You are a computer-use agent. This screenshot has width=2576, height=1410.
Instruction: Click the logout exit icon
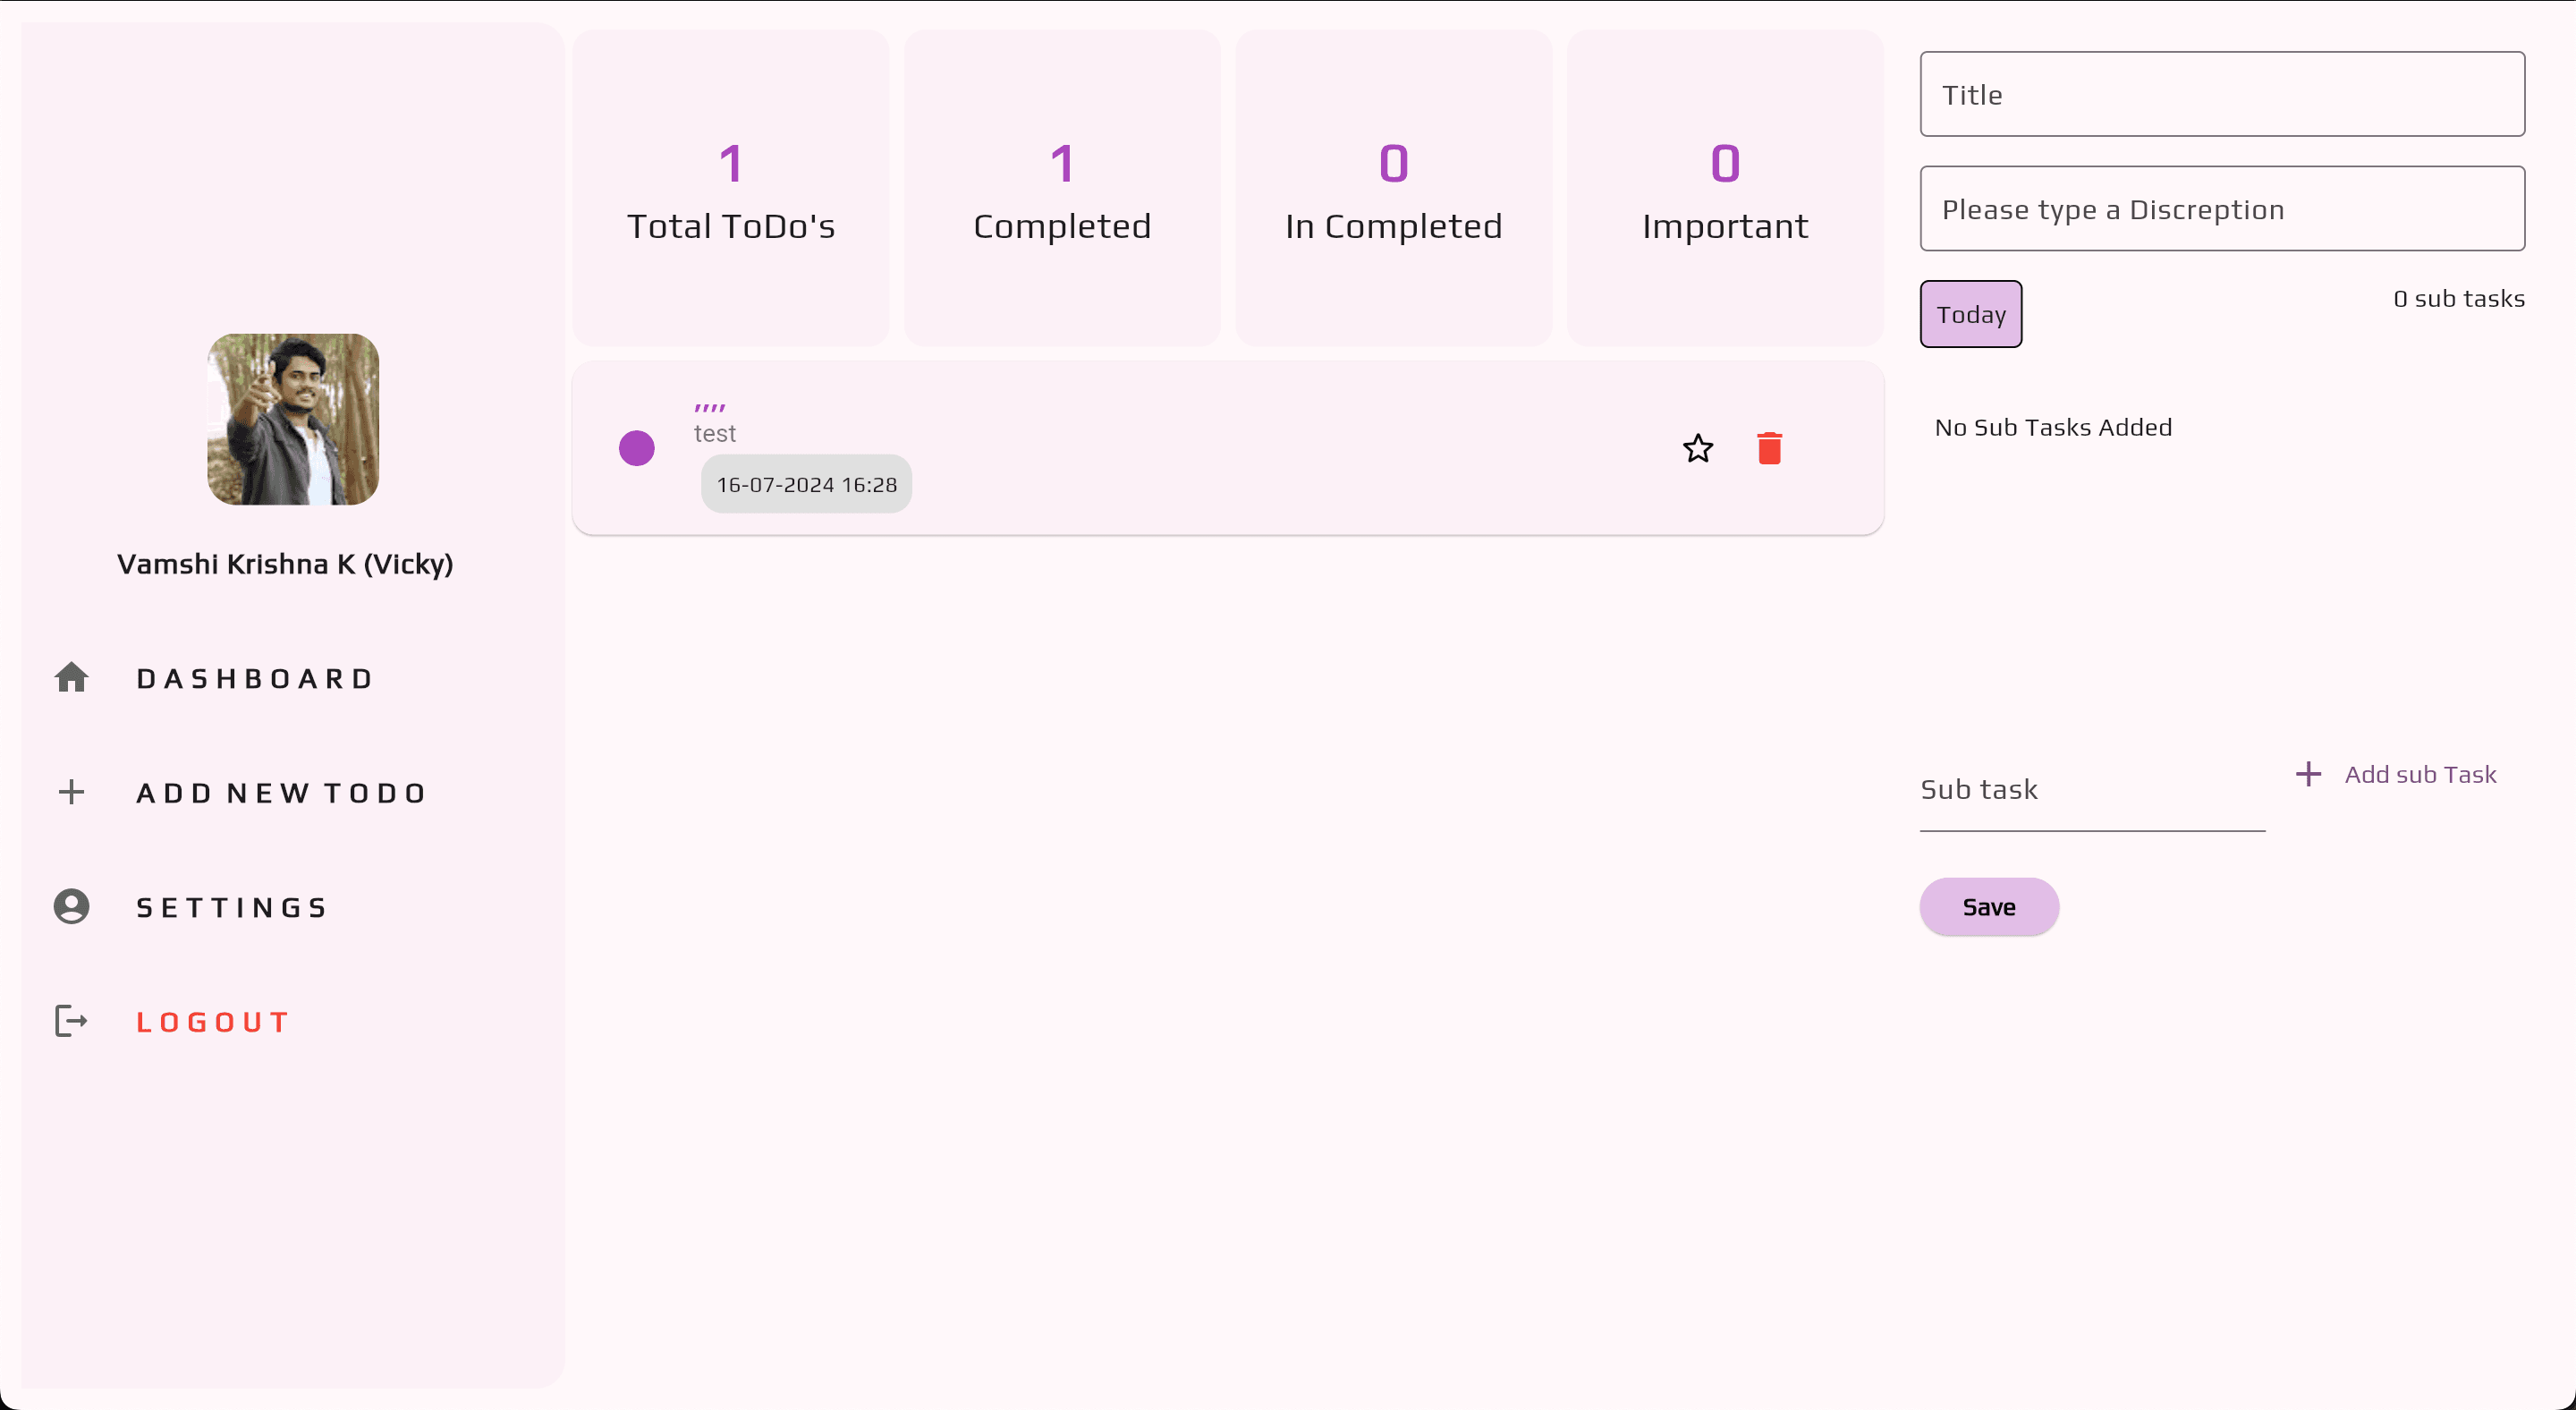(71, 1021)
